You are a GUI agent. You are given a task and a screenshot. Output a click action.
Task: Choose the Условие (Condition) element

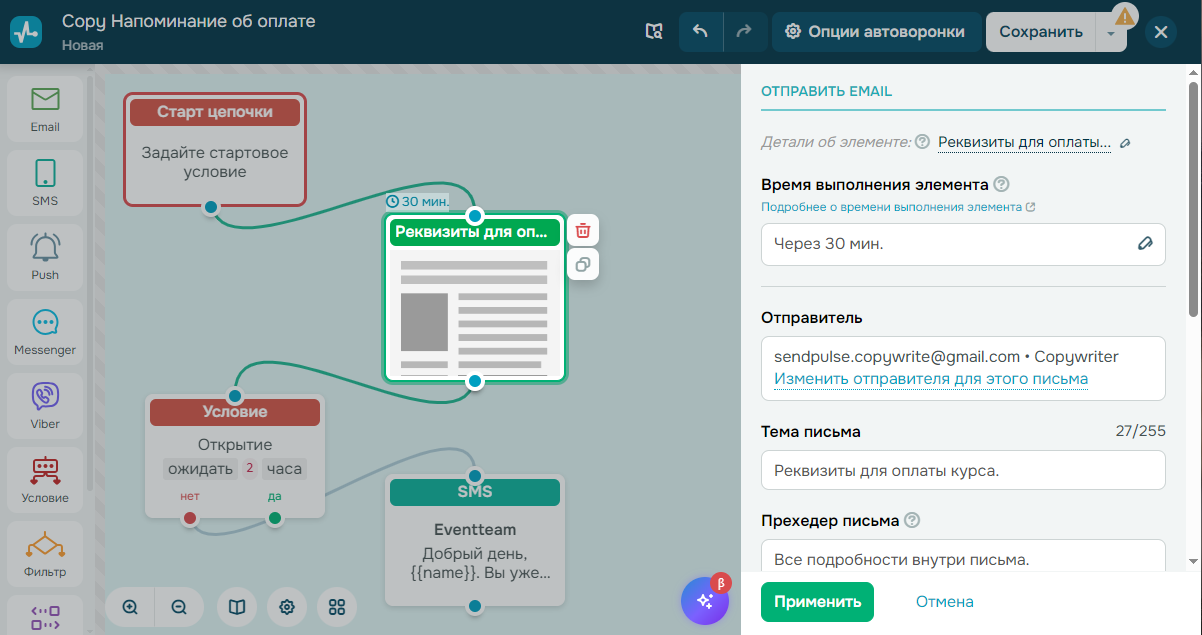(44, 479)
